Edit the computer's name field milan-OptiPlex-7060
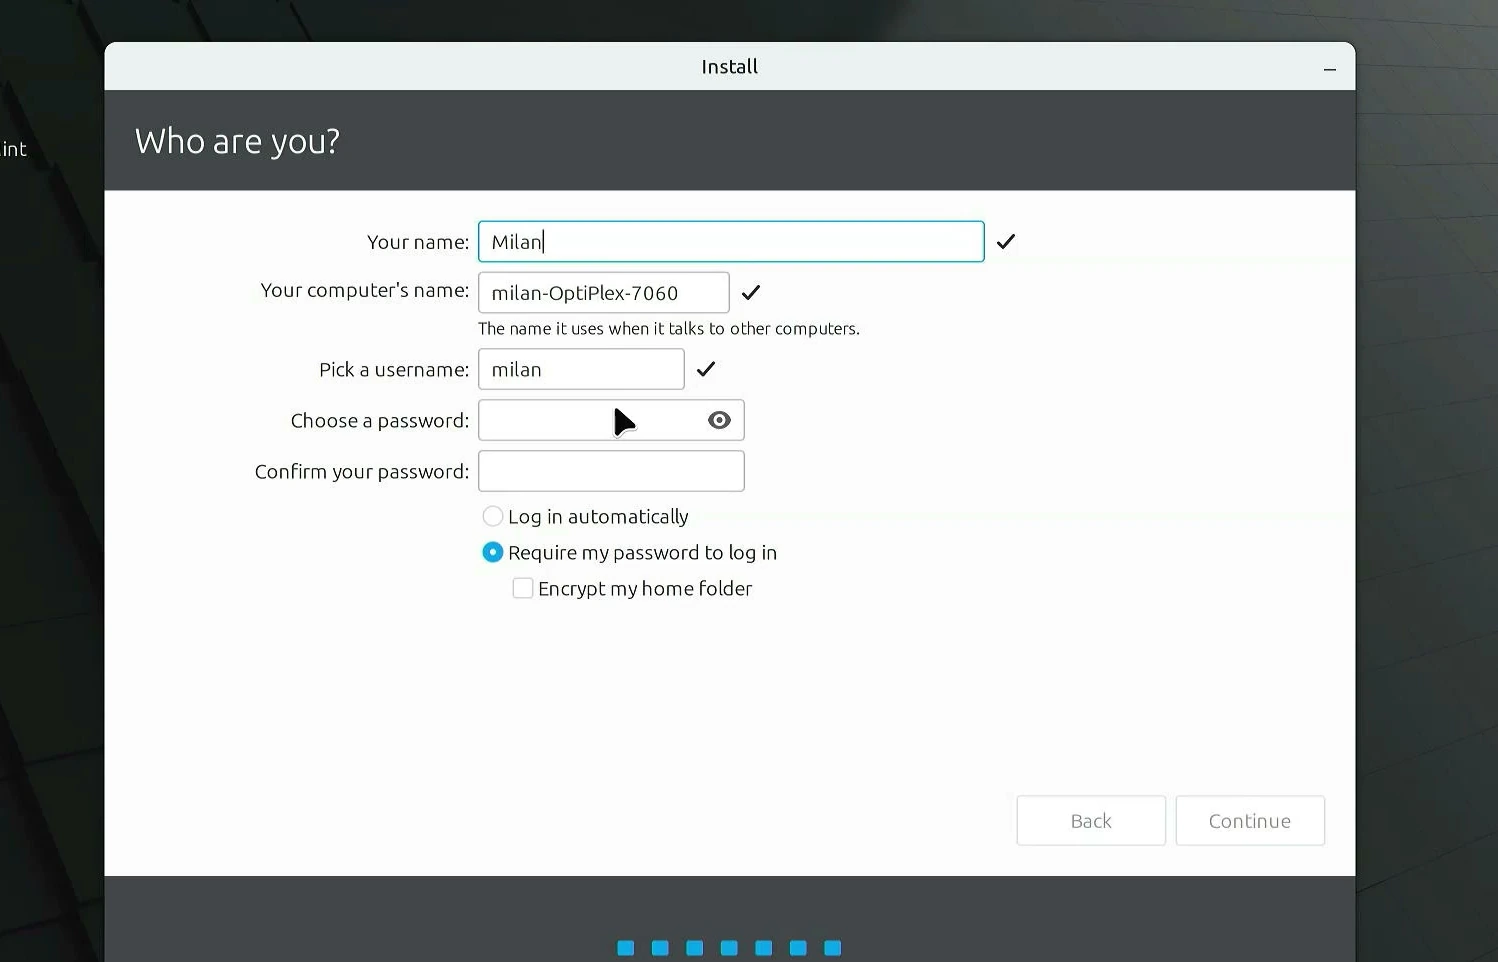This screenshot has width=1498, height=962. coord(604,292)
